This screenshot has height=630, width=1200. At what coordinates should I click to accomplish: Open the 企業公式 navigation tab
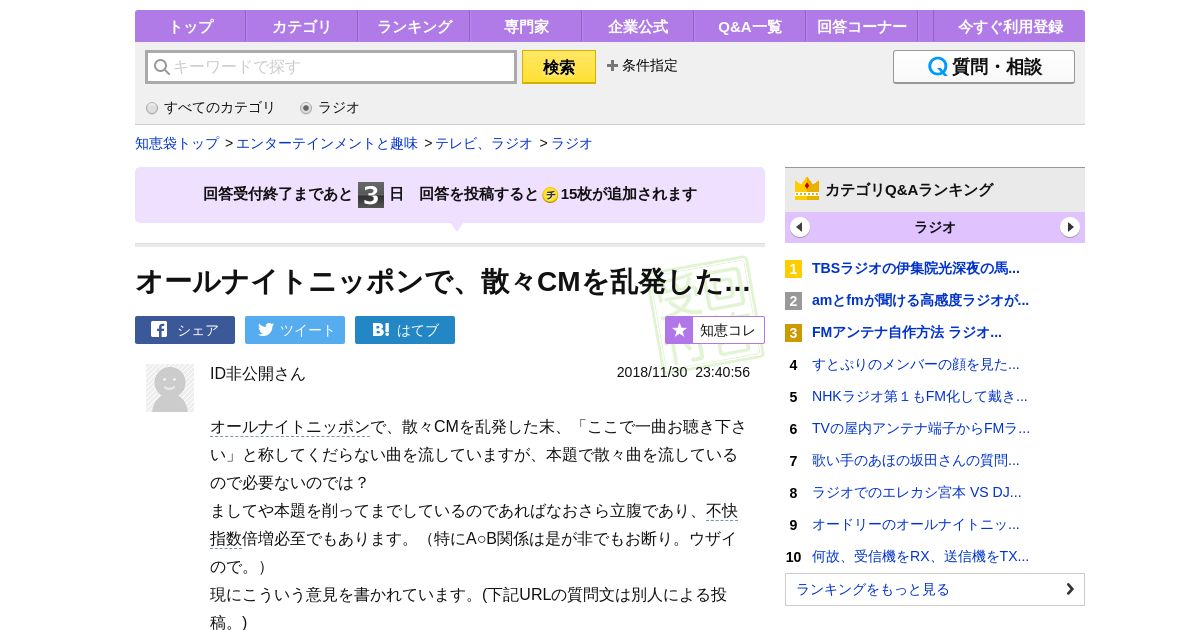637,27
